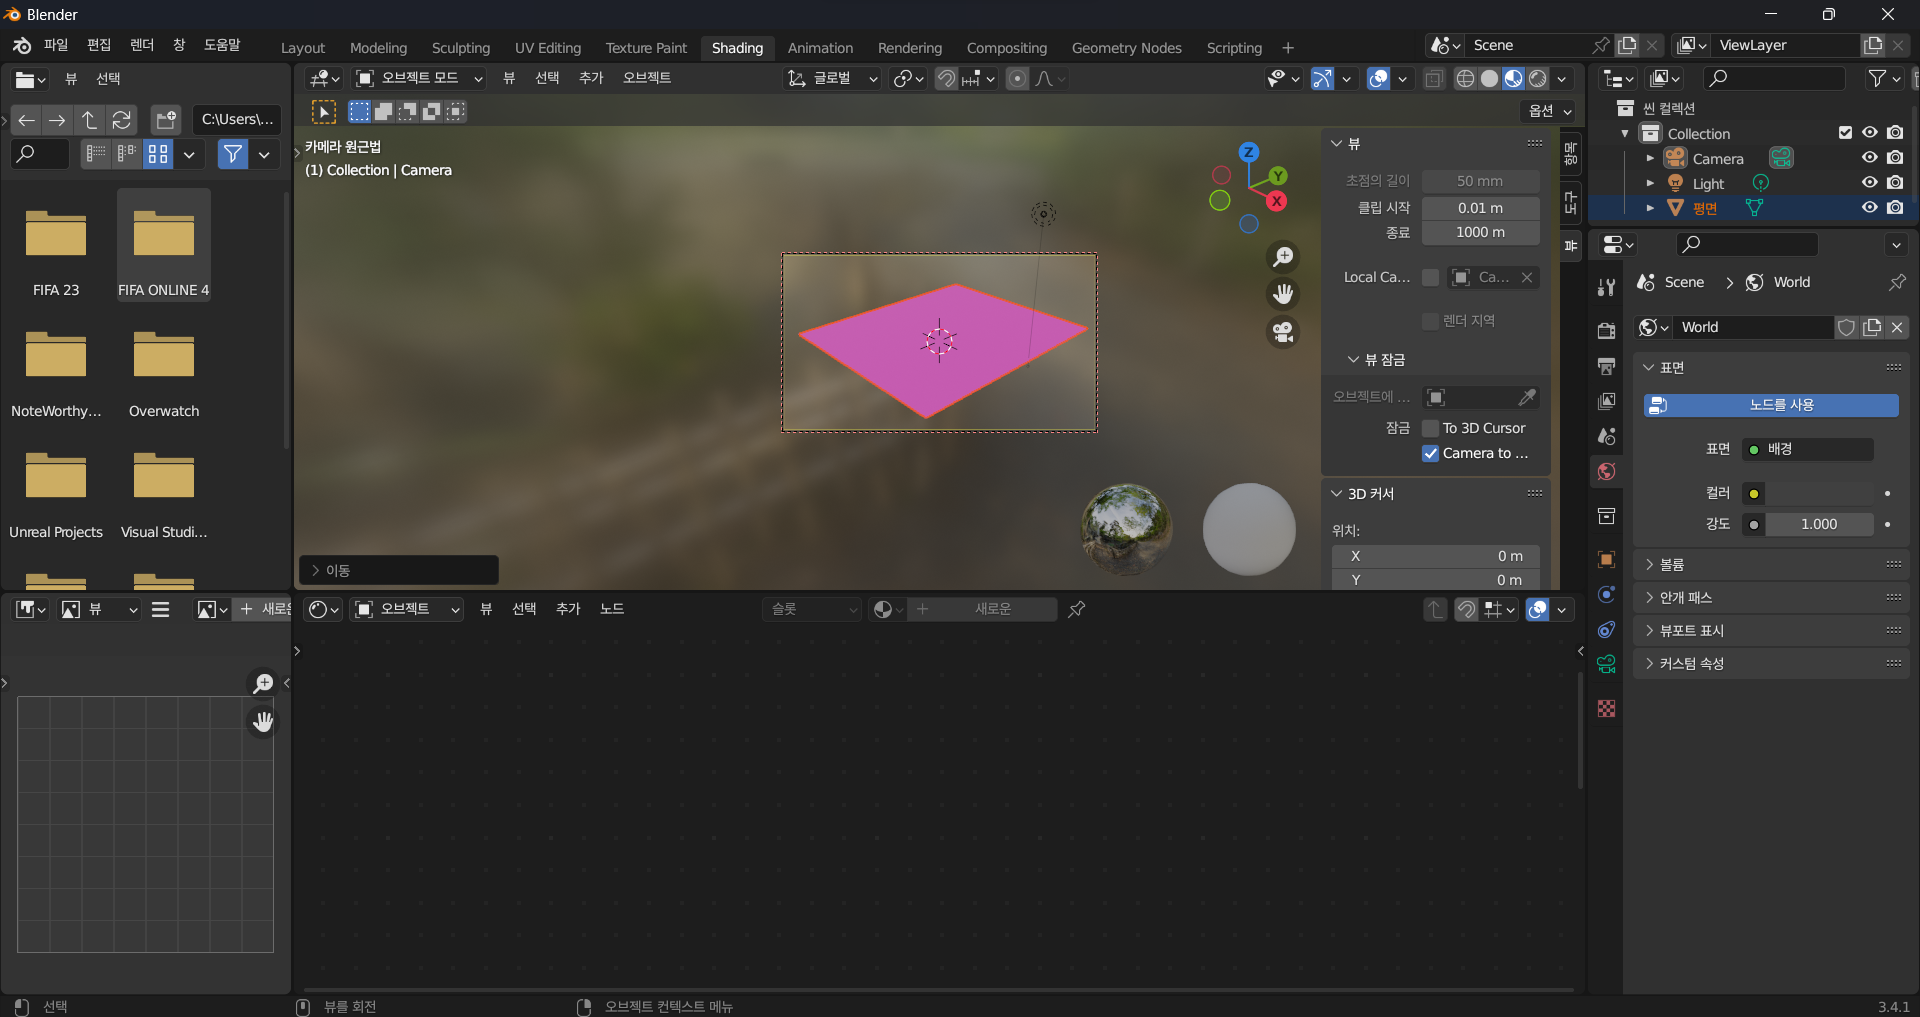Click World breadcrumb in properties

[1780, 283]
